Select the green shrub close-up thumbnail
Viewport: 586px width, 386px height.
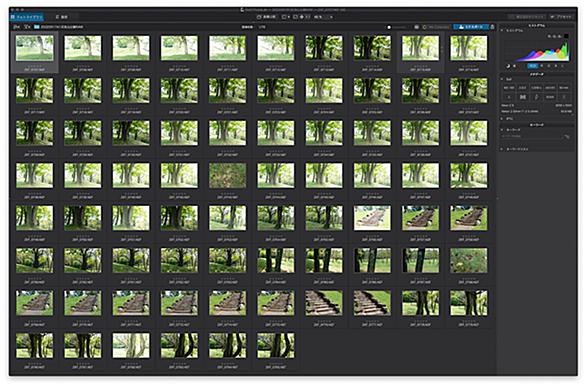[x=469, y=260]
